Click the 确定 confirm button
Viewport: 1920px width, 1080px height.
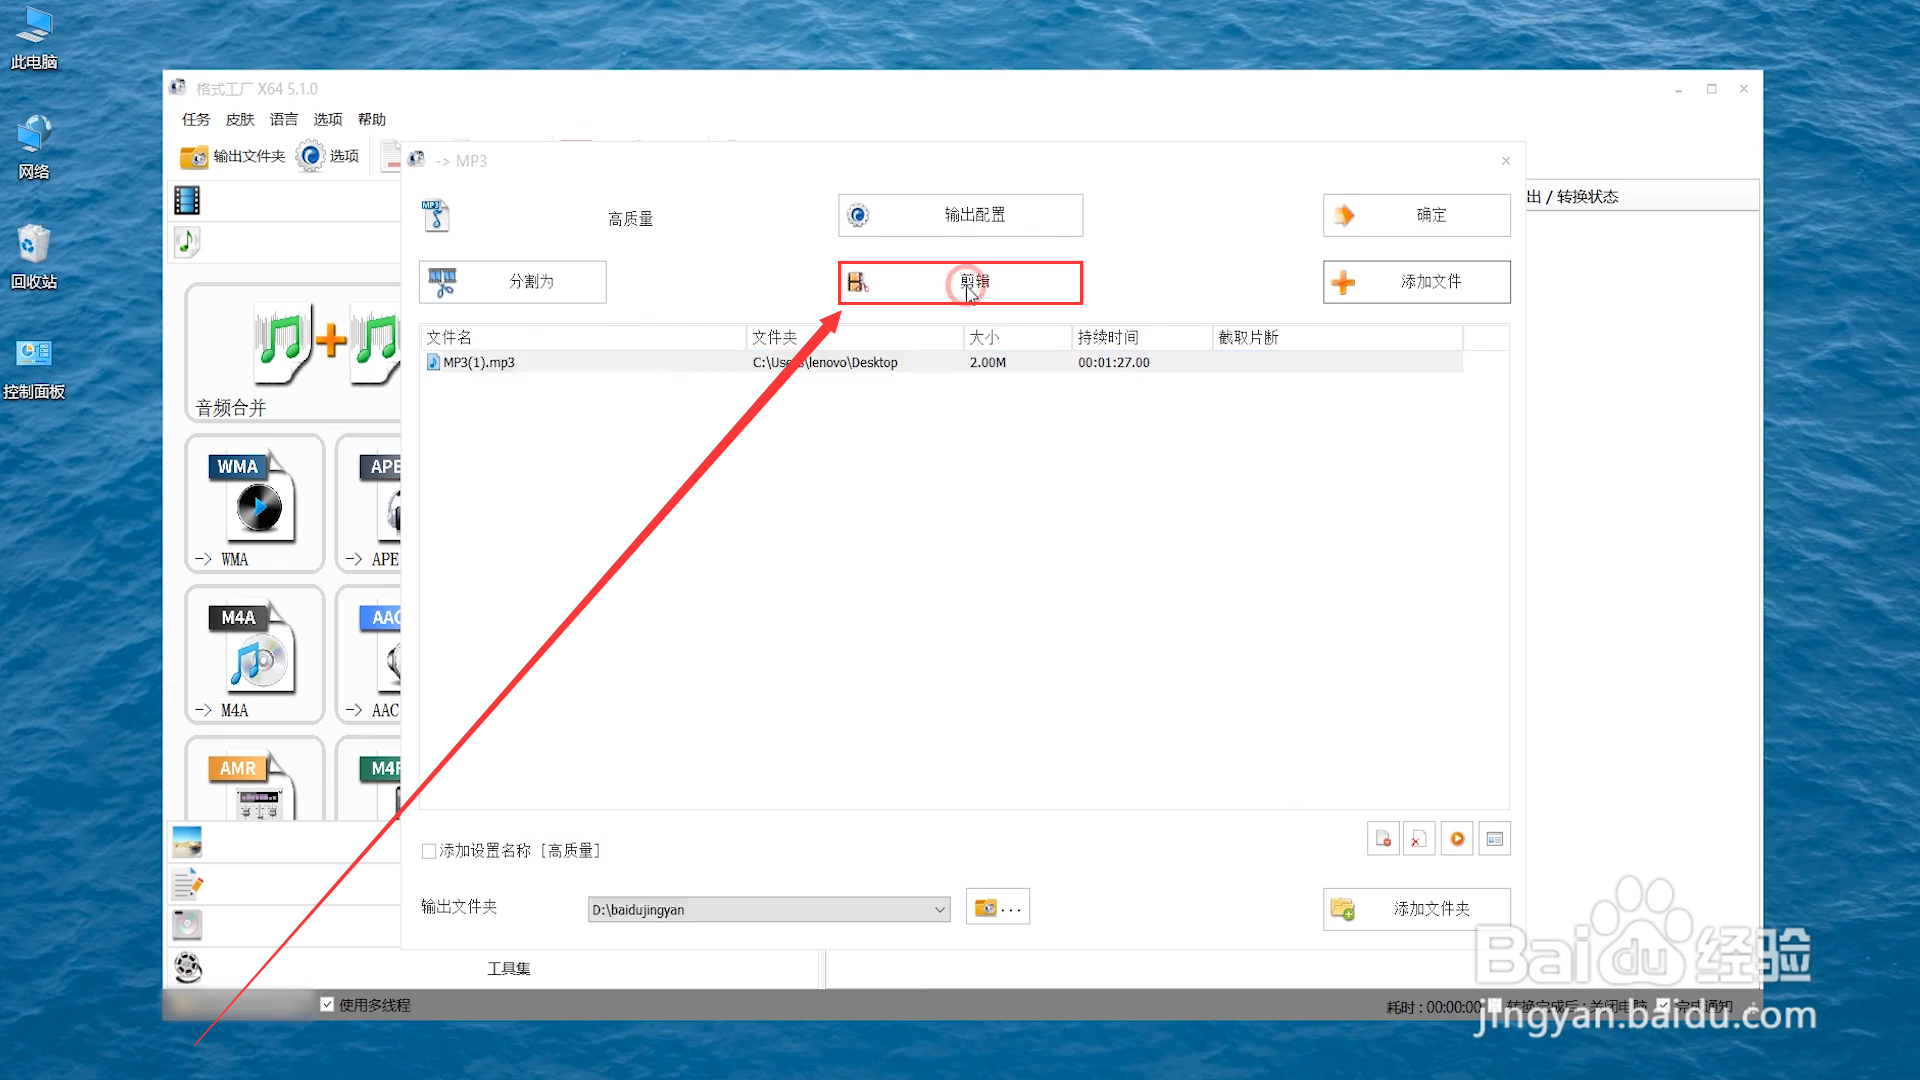[1416, 215]
